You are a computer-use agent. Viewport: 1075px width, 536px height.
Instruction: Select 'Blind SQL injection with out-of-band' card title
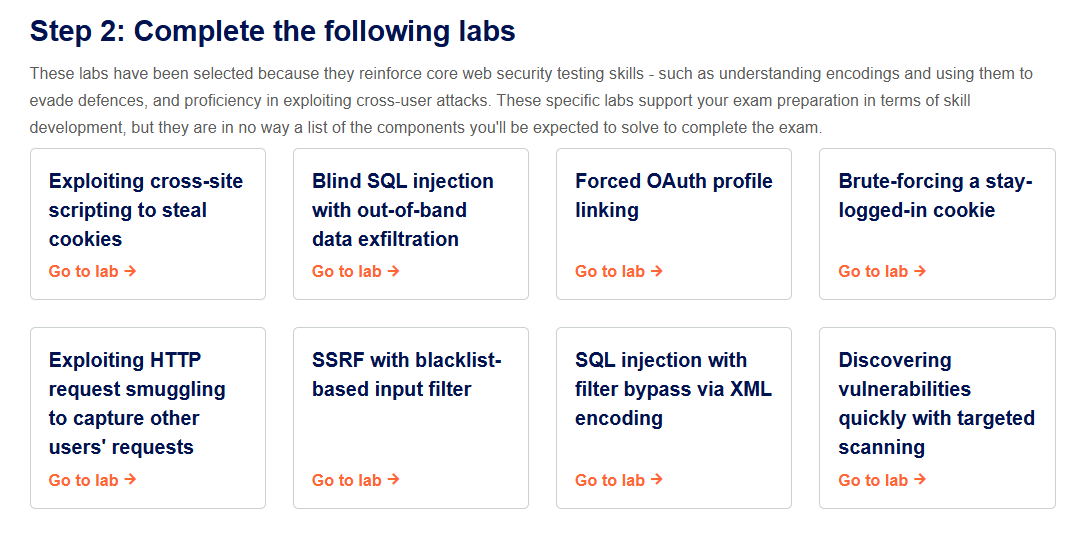402,210
